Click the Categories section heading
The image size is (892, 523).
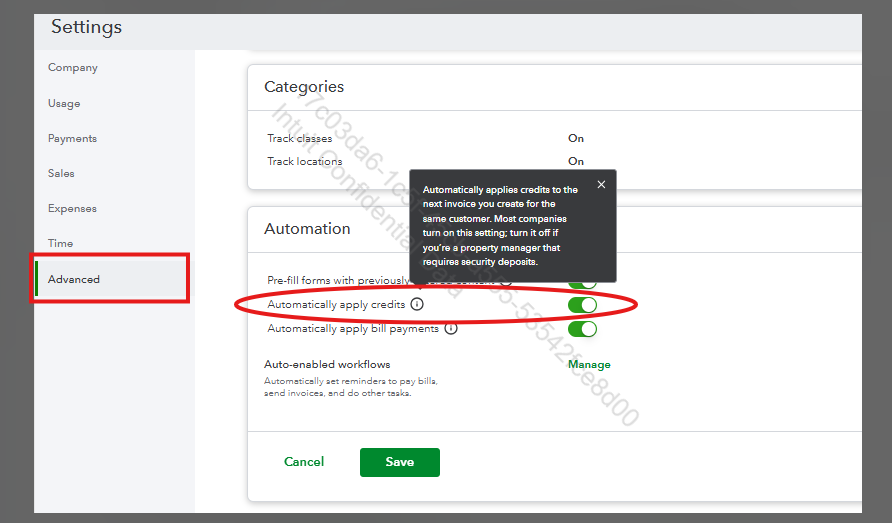304,87
